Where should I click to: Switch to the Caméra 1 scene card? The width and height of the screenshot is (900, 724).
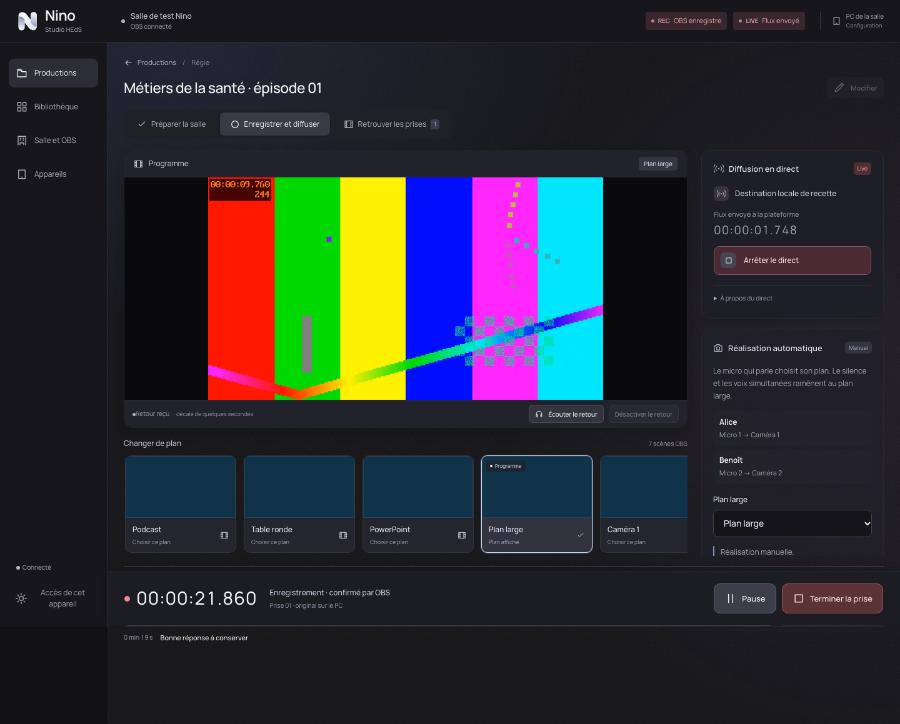(644, 504)
